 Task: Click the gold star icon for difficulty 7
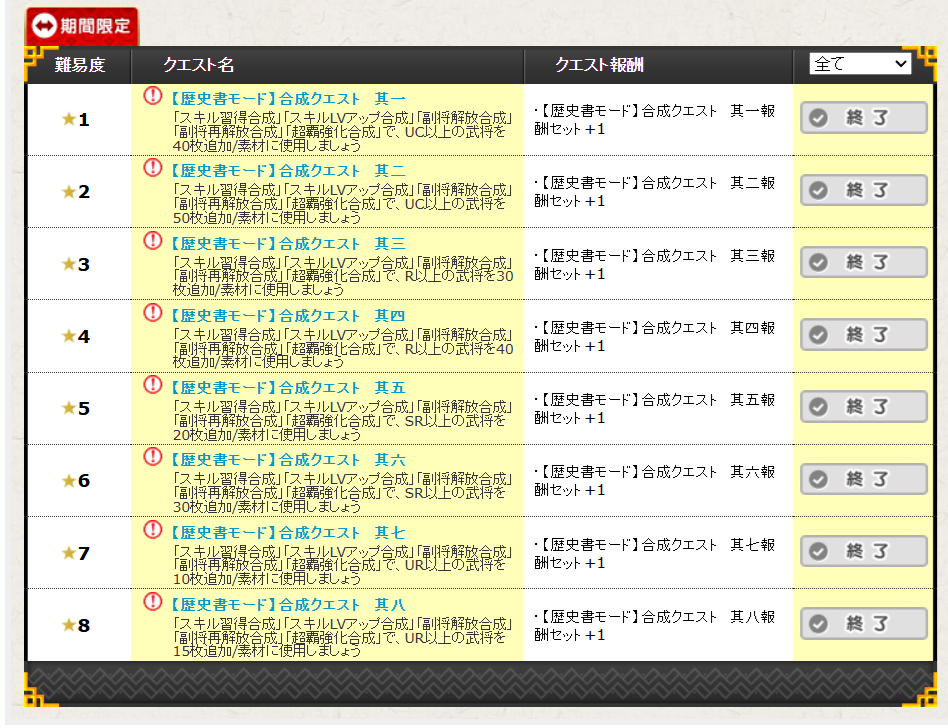pos(68,553)
